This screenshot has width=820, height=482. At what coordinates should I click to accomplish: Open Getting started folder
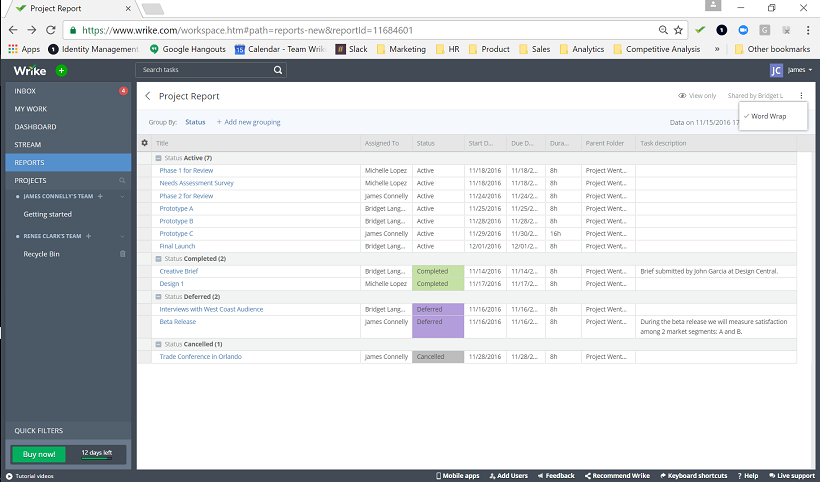(48, 214)
